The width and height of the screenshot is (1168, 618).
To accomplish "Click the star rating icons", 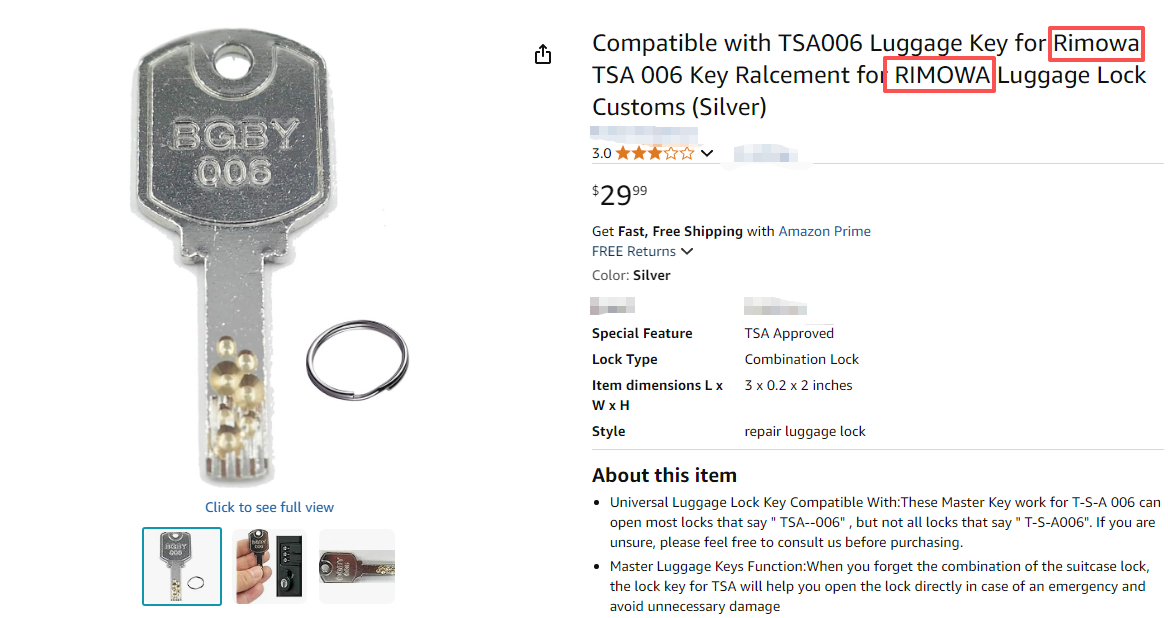I will (x=654, y=153).
